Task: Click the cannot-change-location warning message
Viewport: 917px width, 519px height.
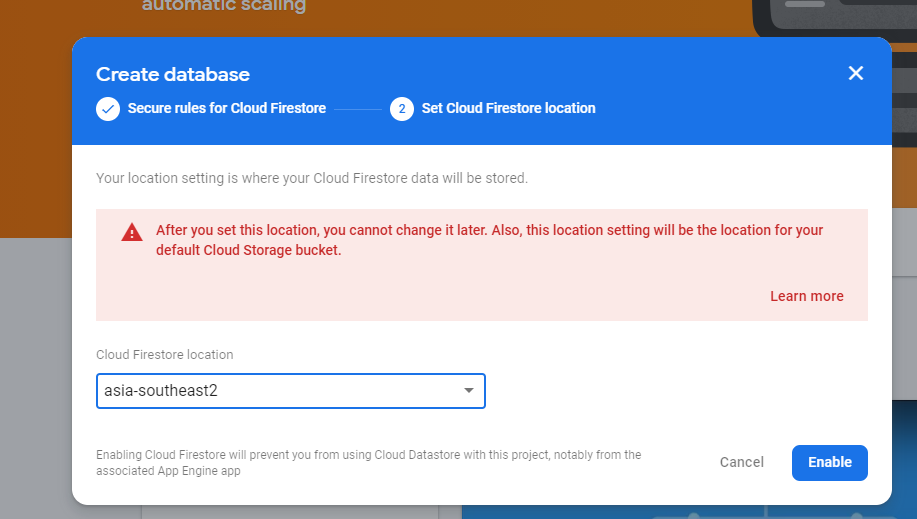Action: pyautogui.click(x=489, y=240)
